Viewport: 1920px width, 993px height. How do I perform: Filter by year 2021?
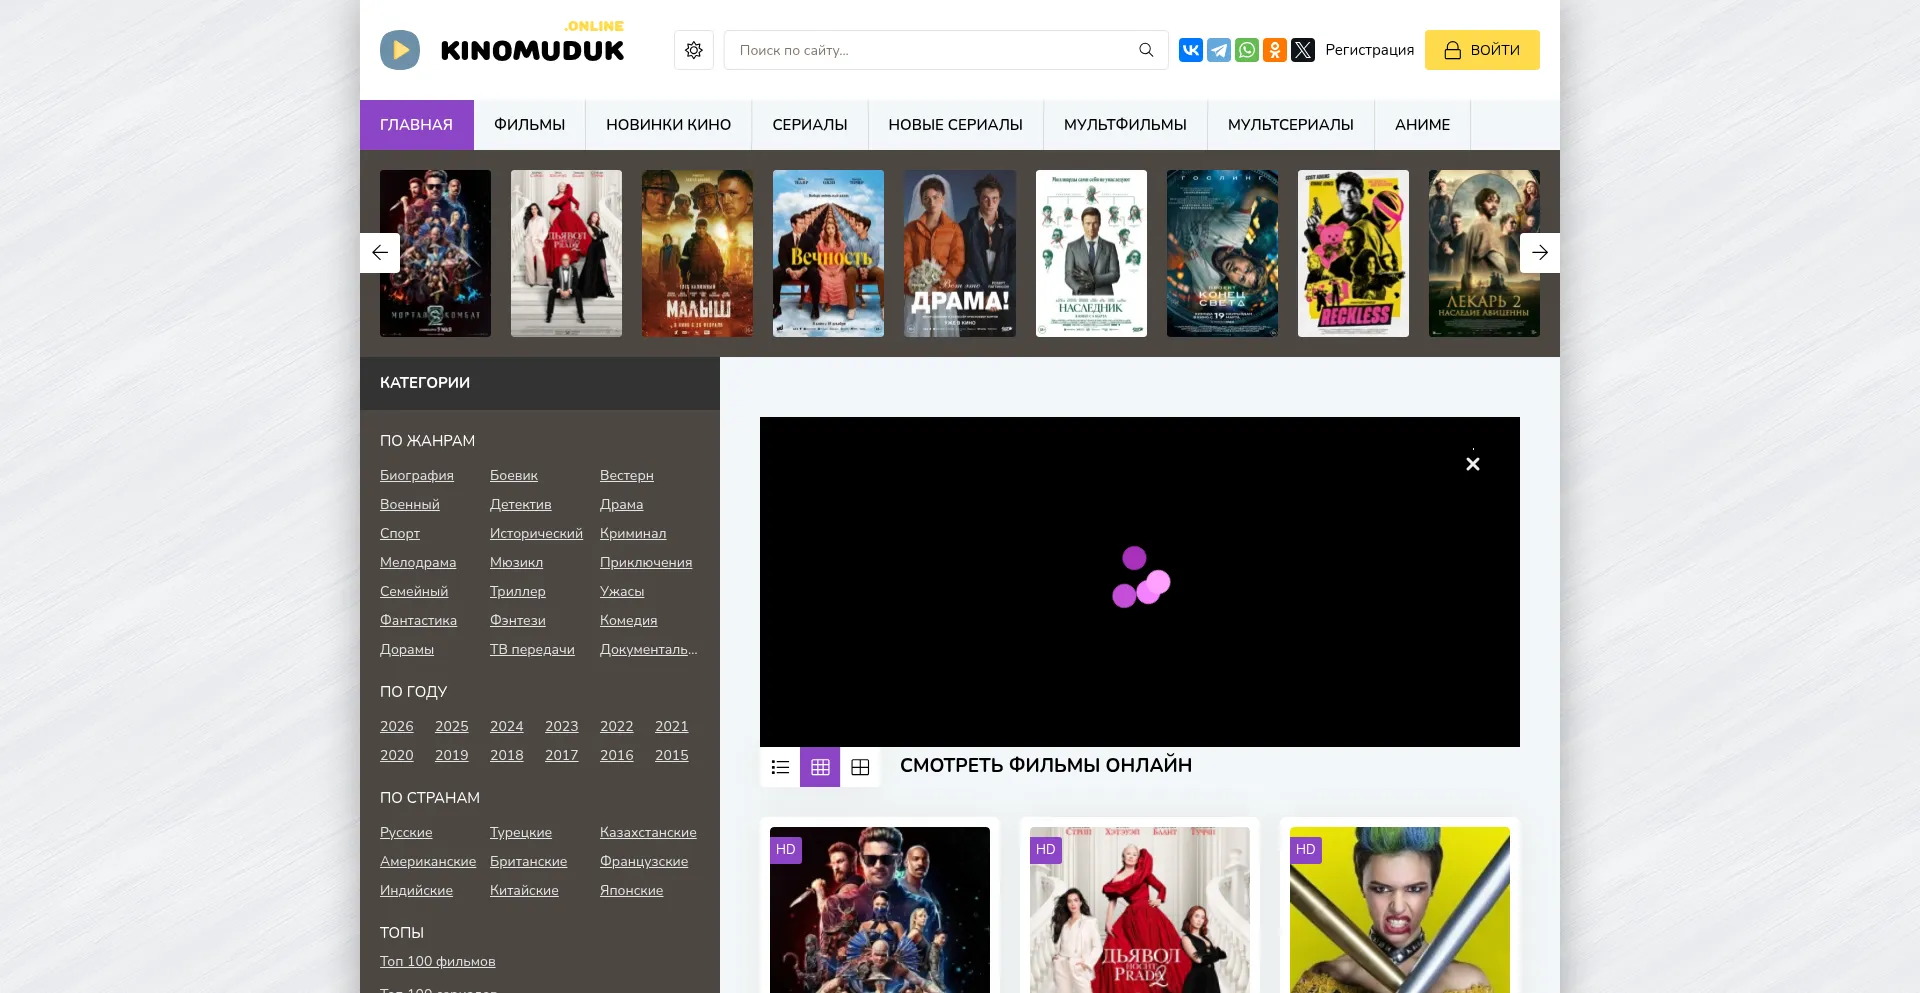[672, 726]
